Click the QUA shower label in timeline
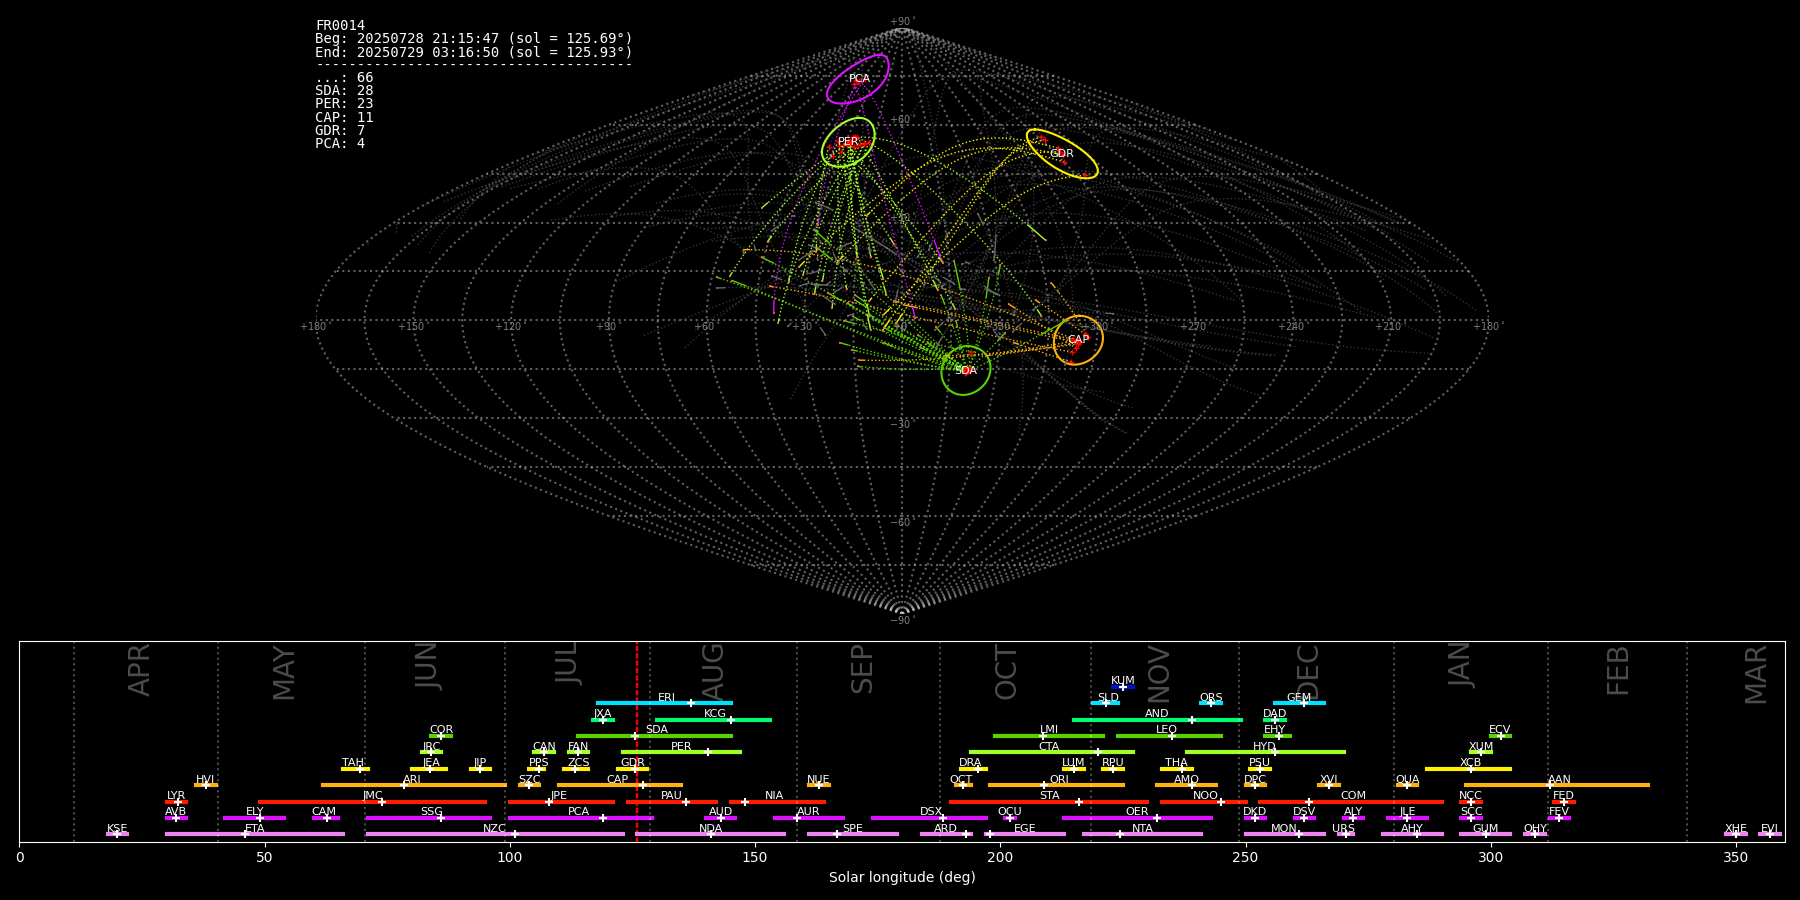The image size is (1800, 900). 1408,780
